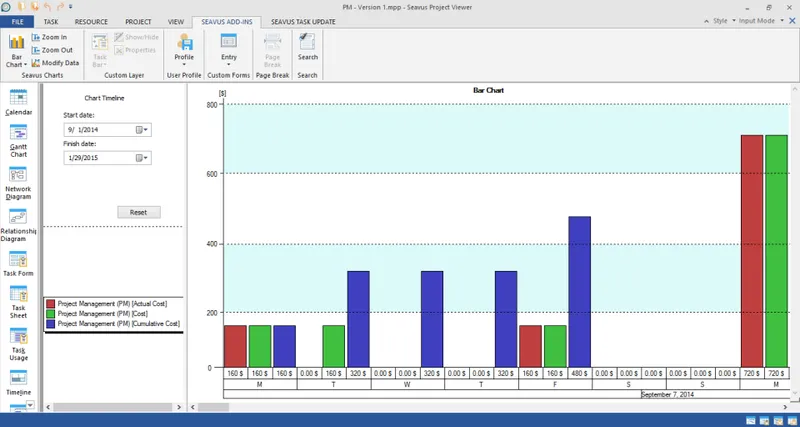Open the FILE tab
This screenshot has height=427, width=800.
(x=17, y=22)
